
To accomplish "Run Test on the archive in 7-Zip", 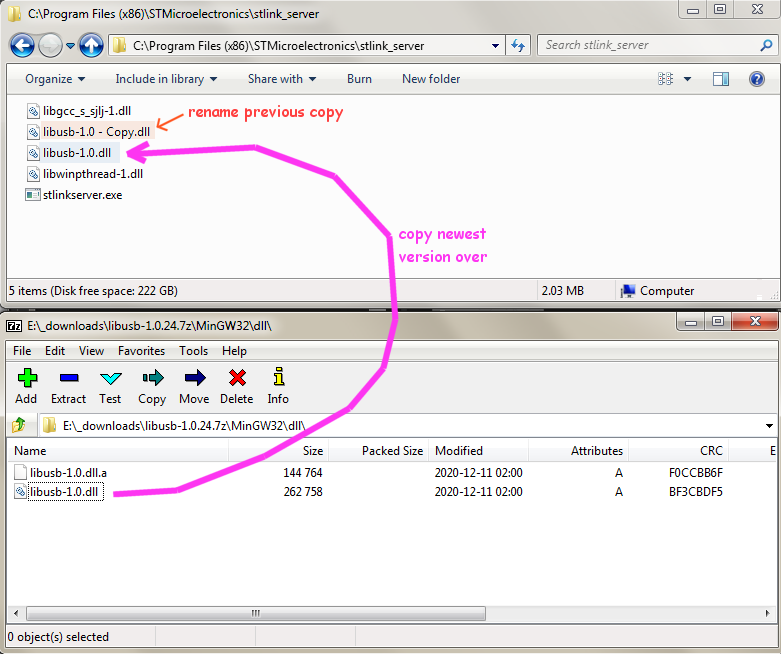I will coord(110,386).
